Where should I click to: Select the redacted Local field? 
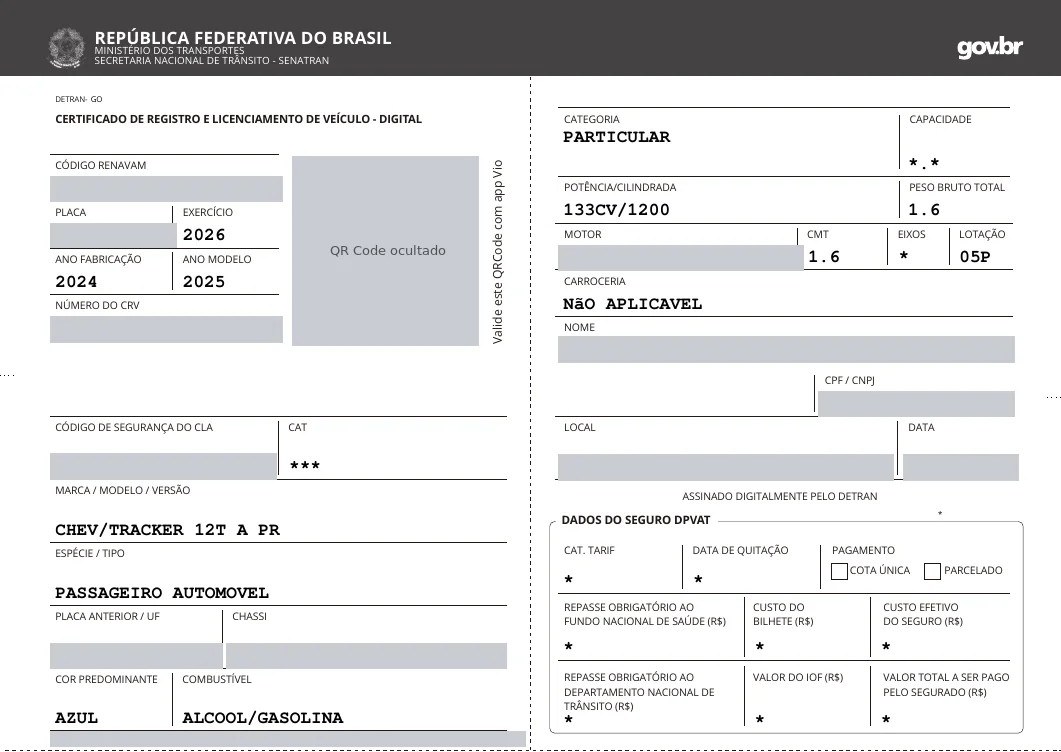click(726, 467)
